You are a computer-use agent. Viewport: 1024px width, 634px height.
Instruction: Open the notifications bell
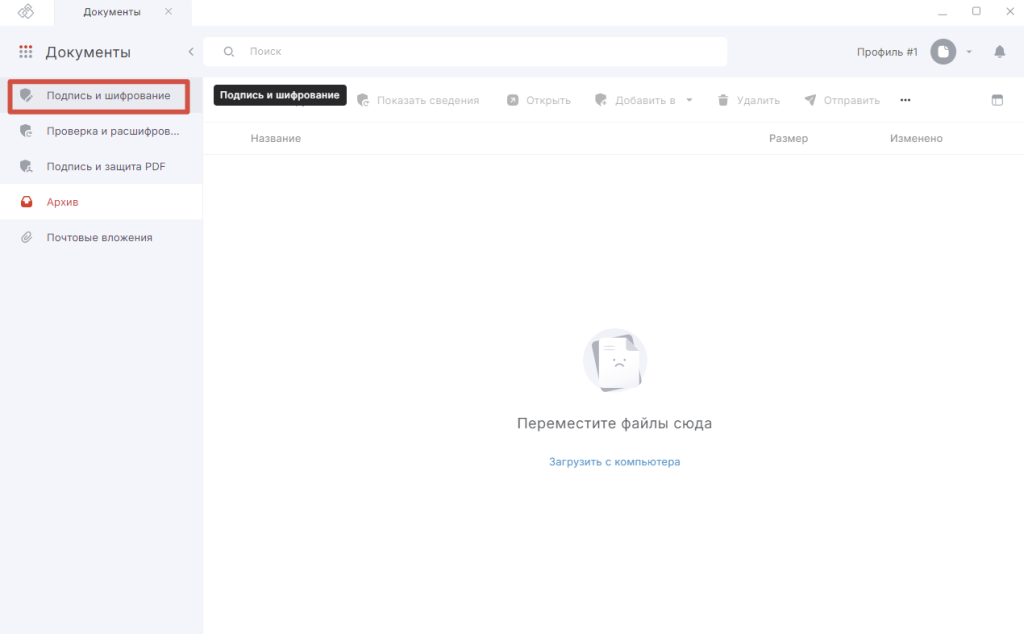[999, 52]
